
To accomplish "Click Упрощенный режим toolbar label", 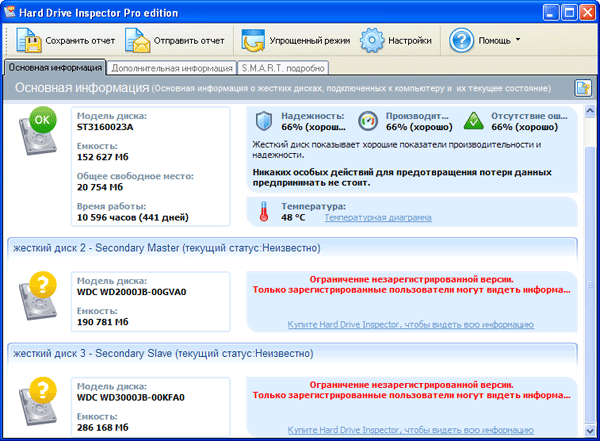I will coord(310,41).
